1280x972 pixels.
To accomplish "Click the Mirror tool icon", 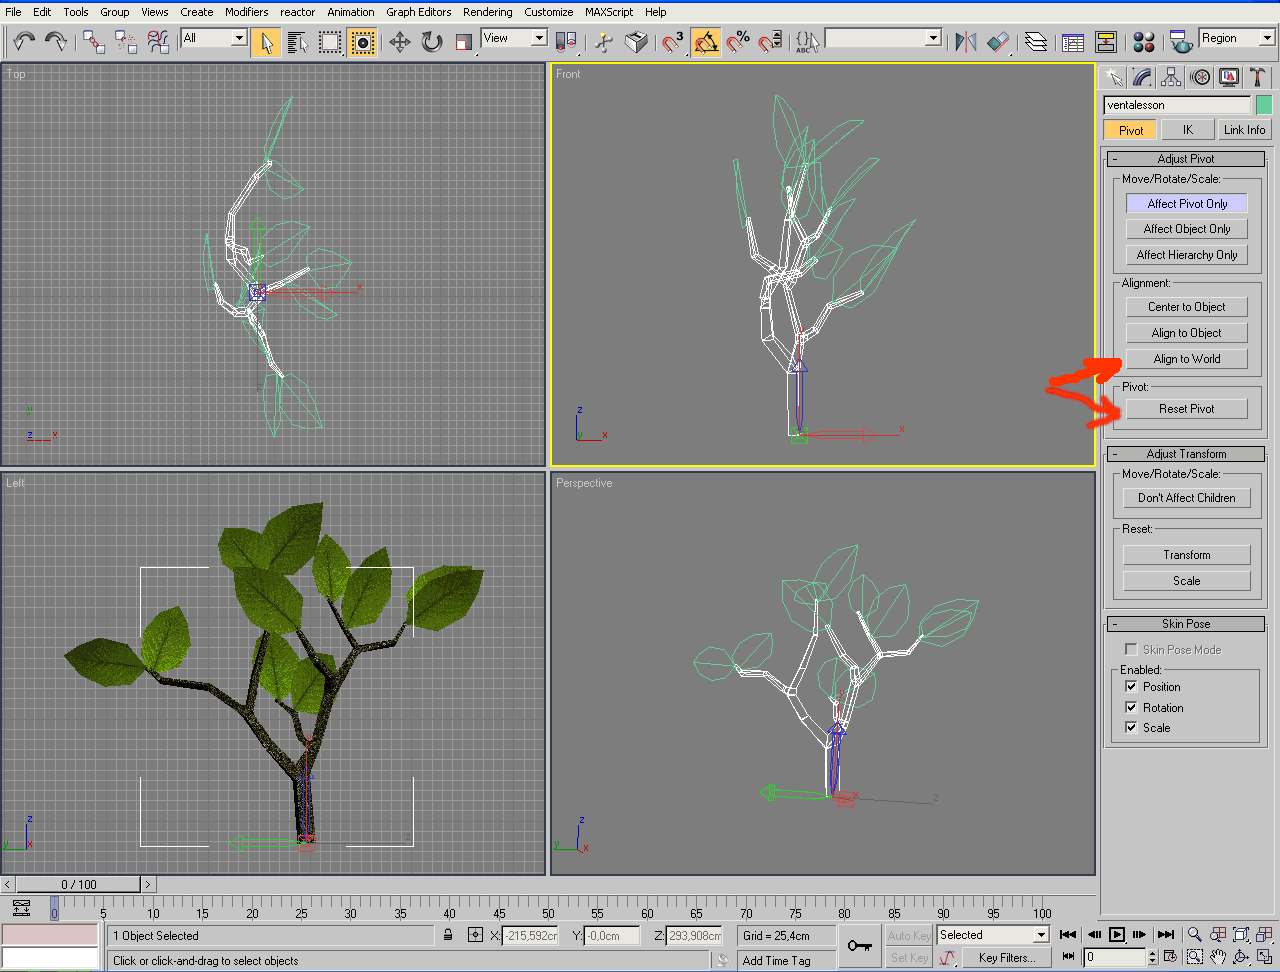I will pos(965,41).
